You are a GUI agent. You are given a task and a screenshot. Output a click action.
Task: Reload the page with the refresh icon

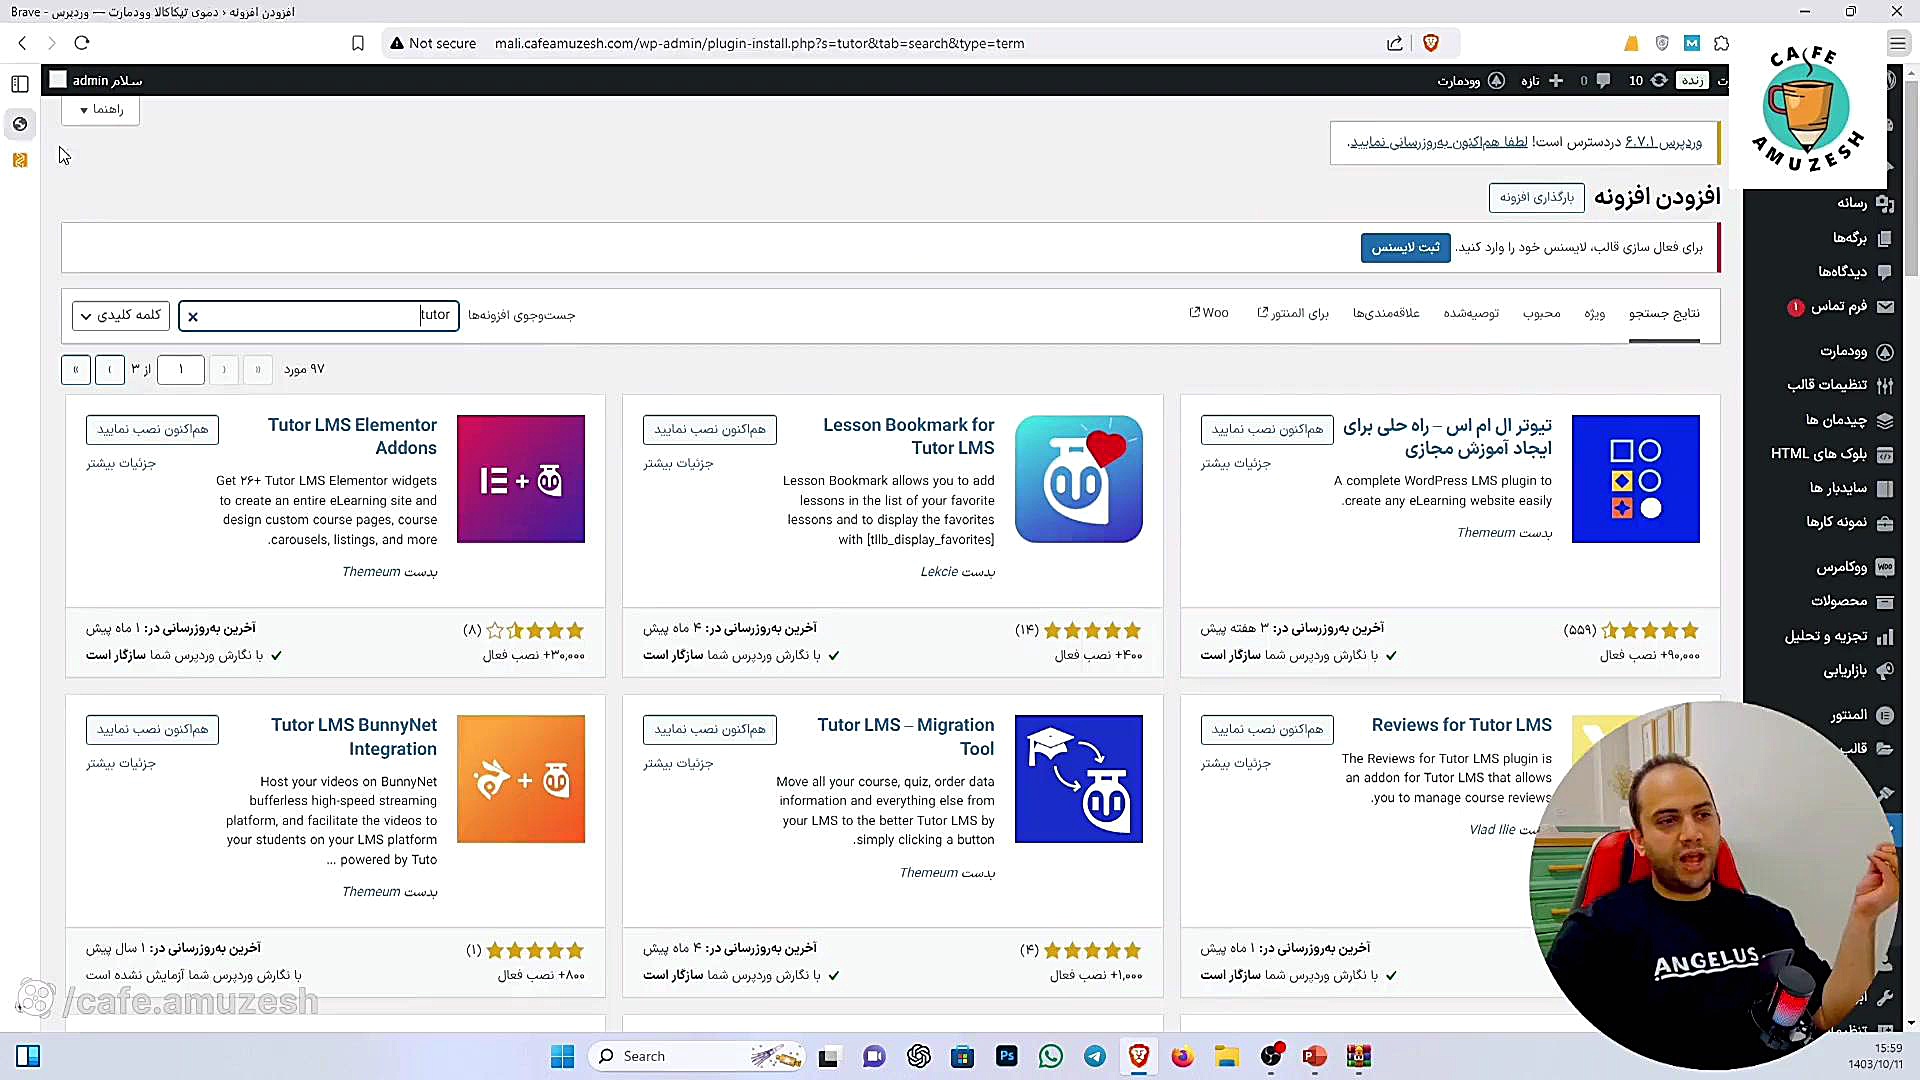point(82,43)
